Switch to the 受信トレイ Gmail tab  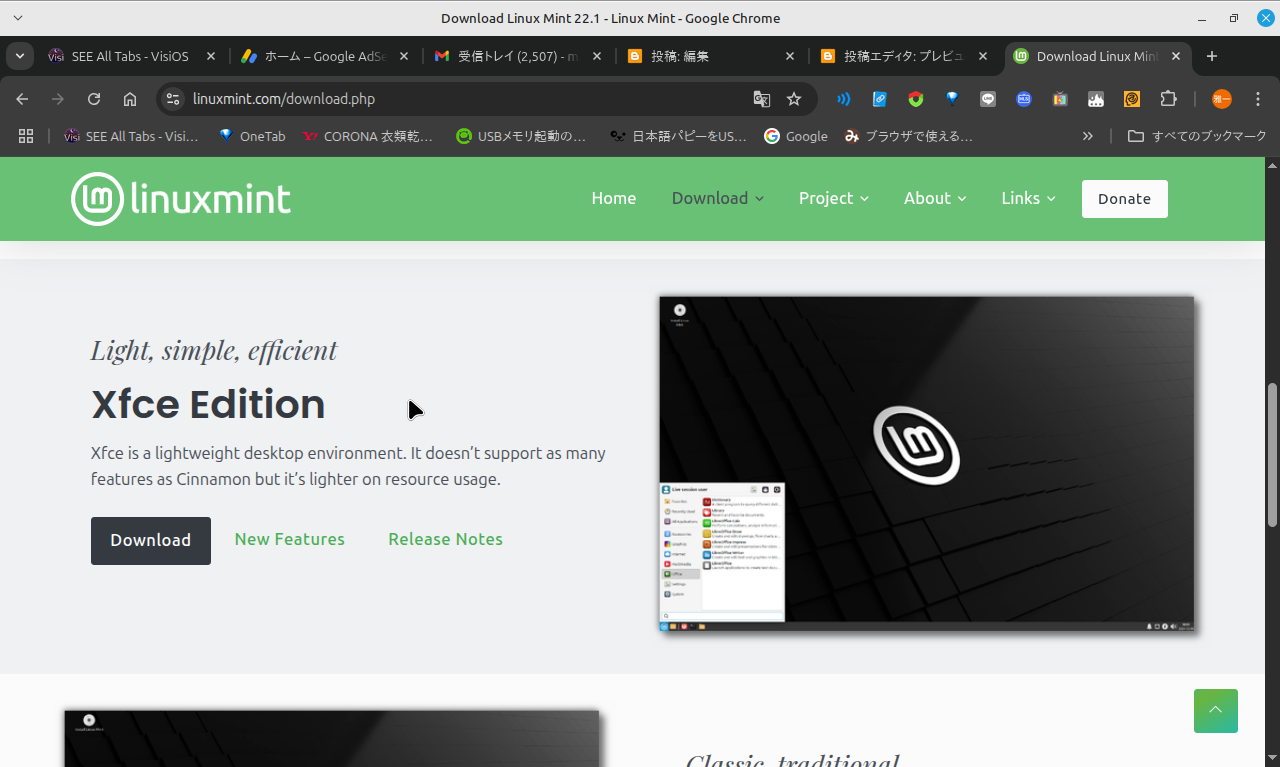click(518, 56)
